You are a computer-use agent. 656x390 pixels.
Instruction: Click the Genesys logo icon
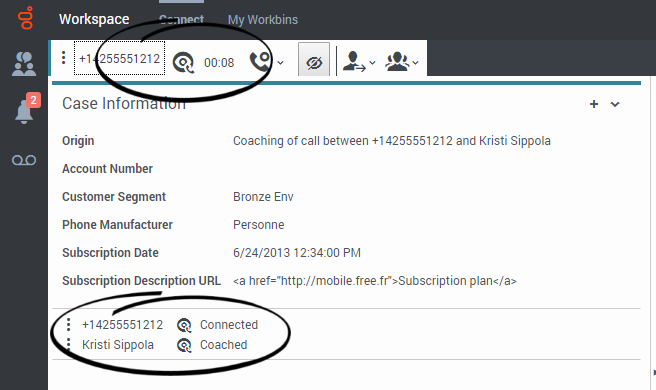pyautogui.click(x=26, y=18)
